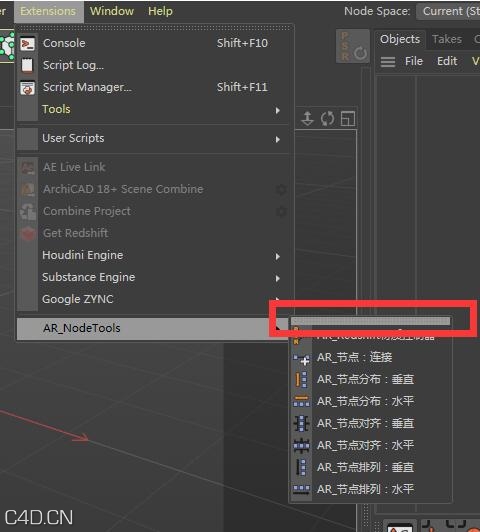Select AR_节点分布：水平 entry
Screen dimensions: 480x532
coord(371,401)
